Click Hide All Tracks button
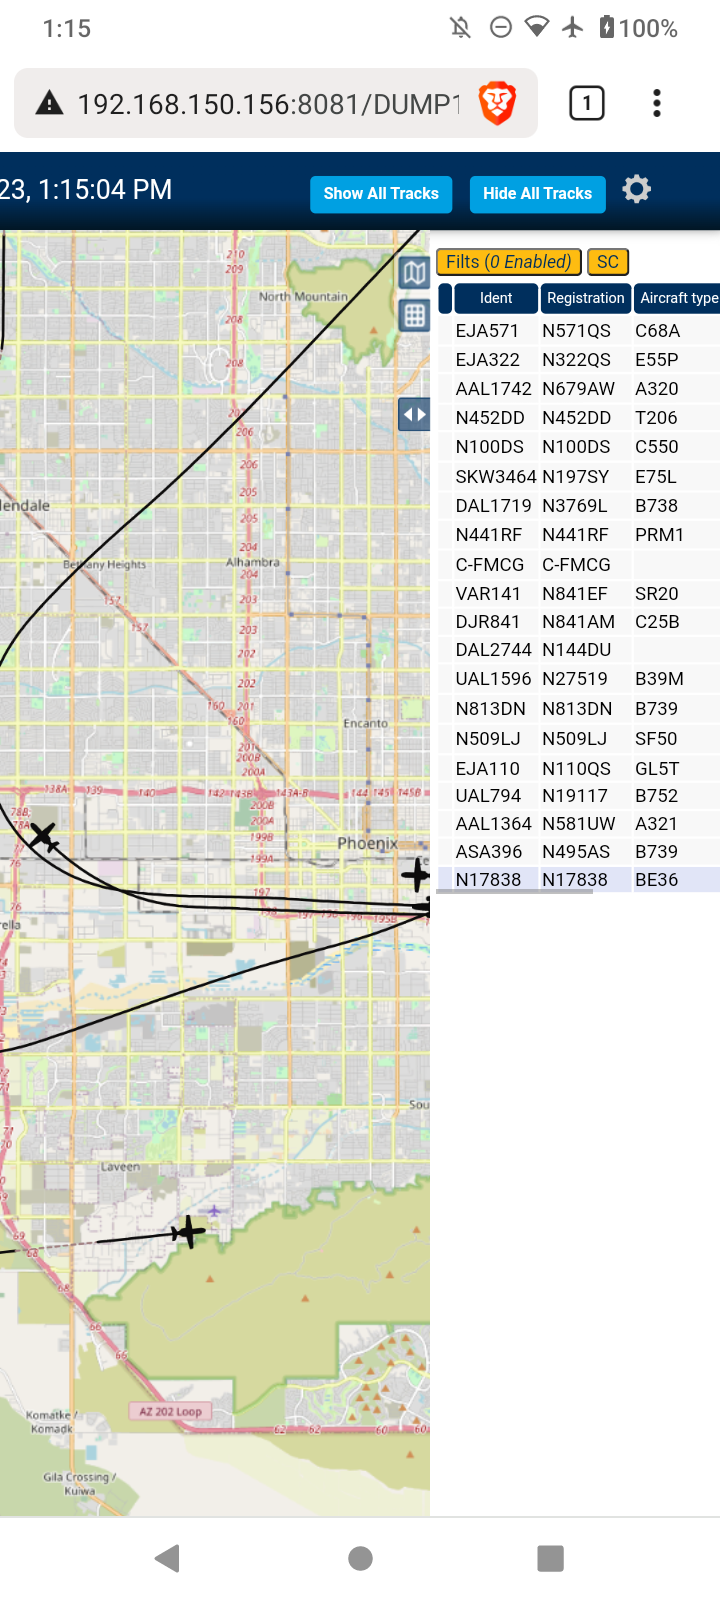 point(537,194)
